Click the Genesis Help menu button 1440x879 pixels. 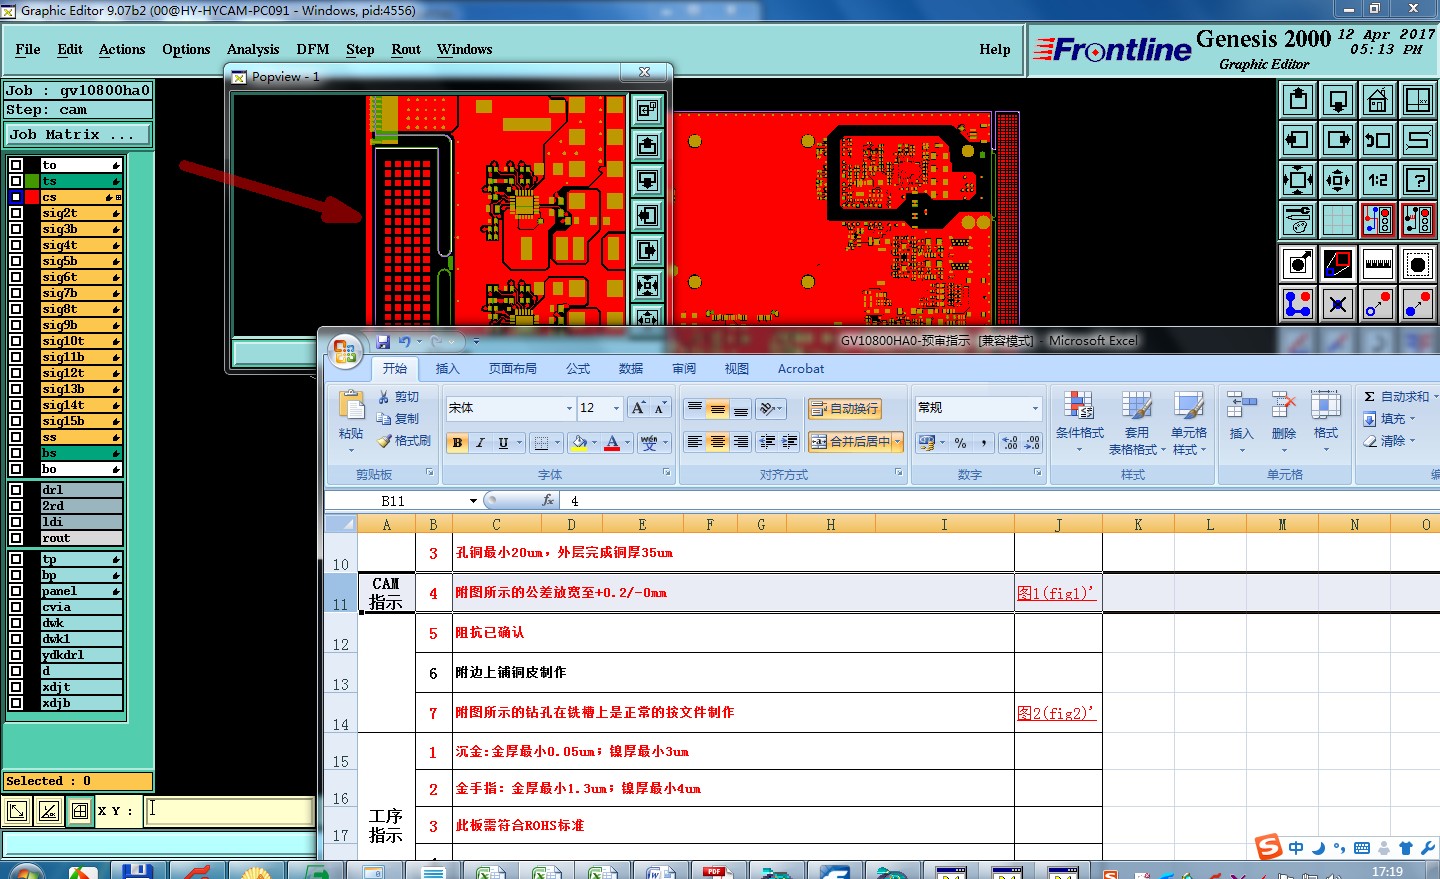995,49
